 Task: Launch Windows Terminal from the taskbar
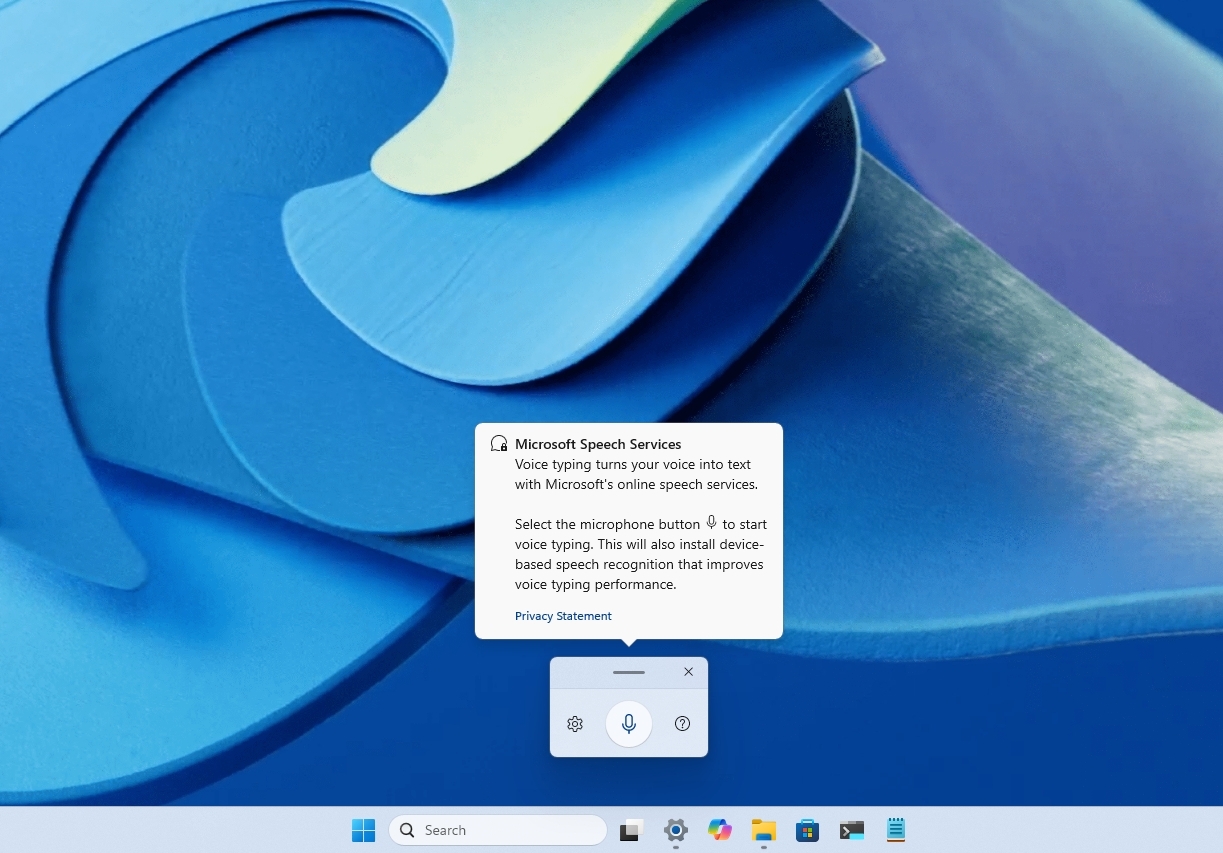pyautogui.click(x=851, y=830)
